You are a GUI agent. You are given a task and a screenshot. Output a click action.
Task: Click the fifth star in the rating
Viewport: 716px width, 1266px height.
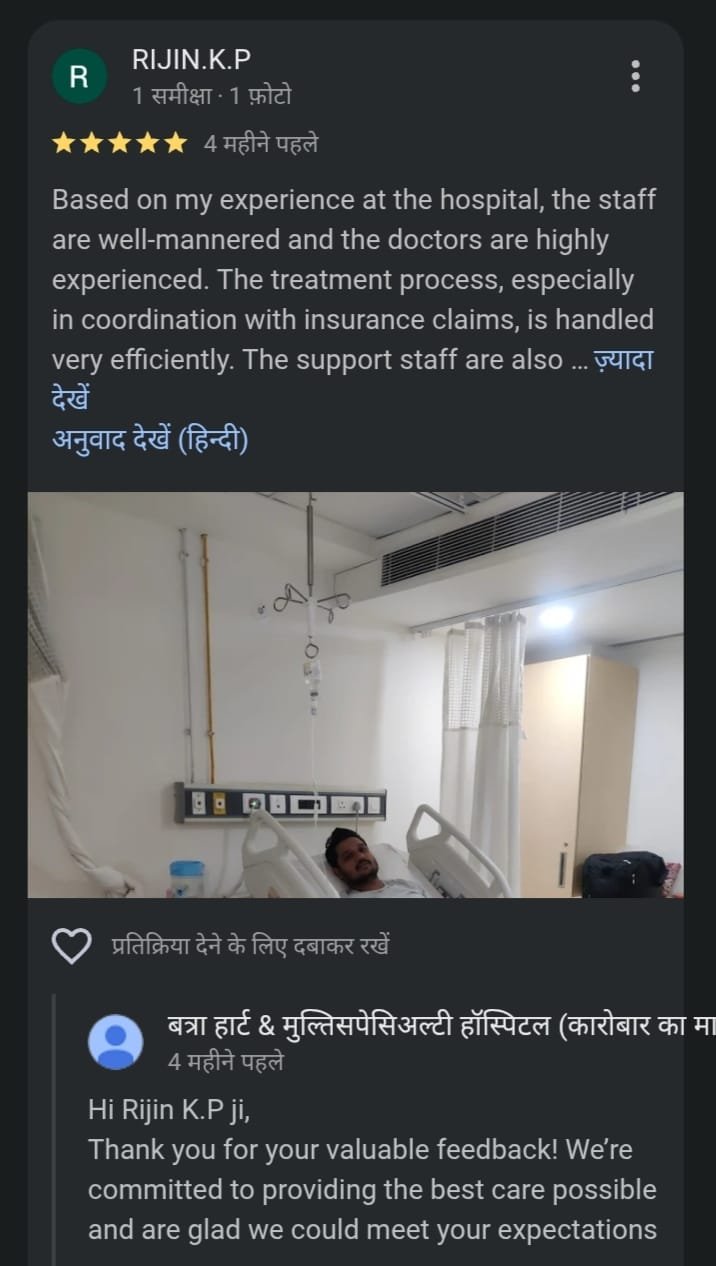pyautogui.click(x=175, y=144)
